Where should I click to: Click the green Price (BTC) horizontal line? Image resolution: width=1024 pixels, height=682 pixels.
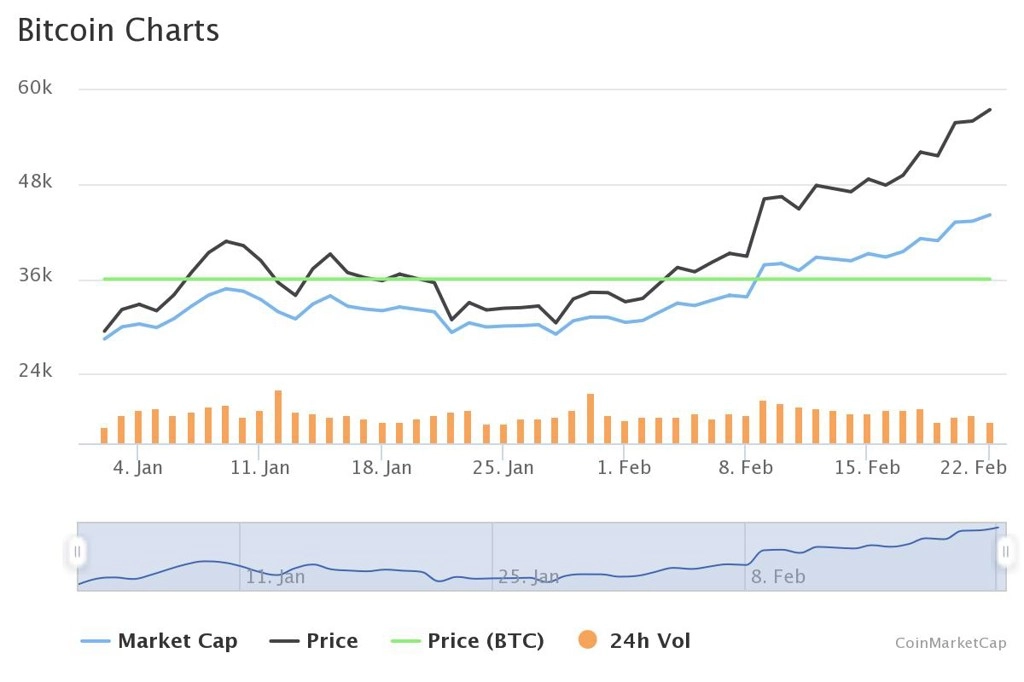(547, 279)
